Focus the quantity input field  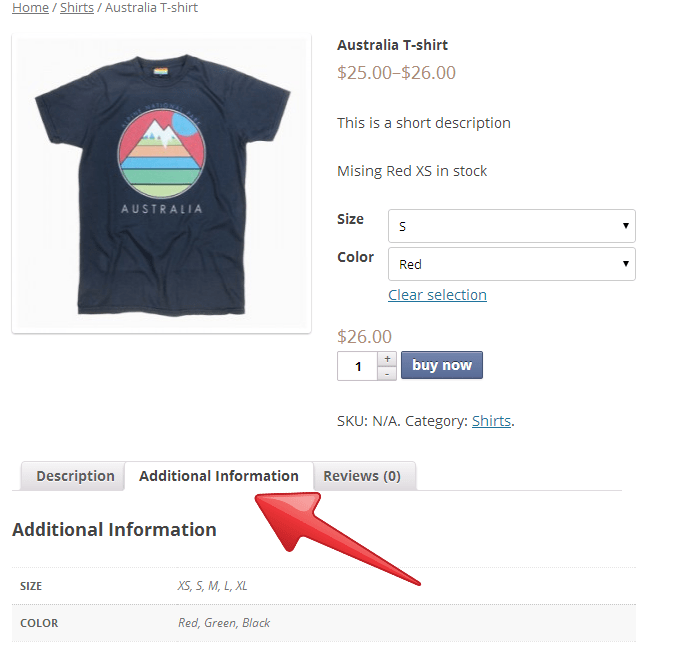[x=358, y=366]
